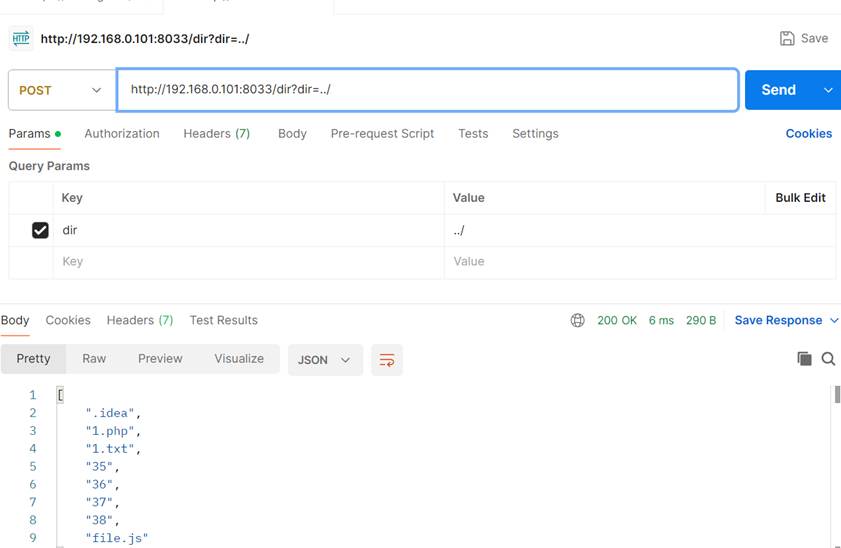This screenshot has width=841, height=548.
Task: Click the network globe icon
Action: (x=577, y=320)
